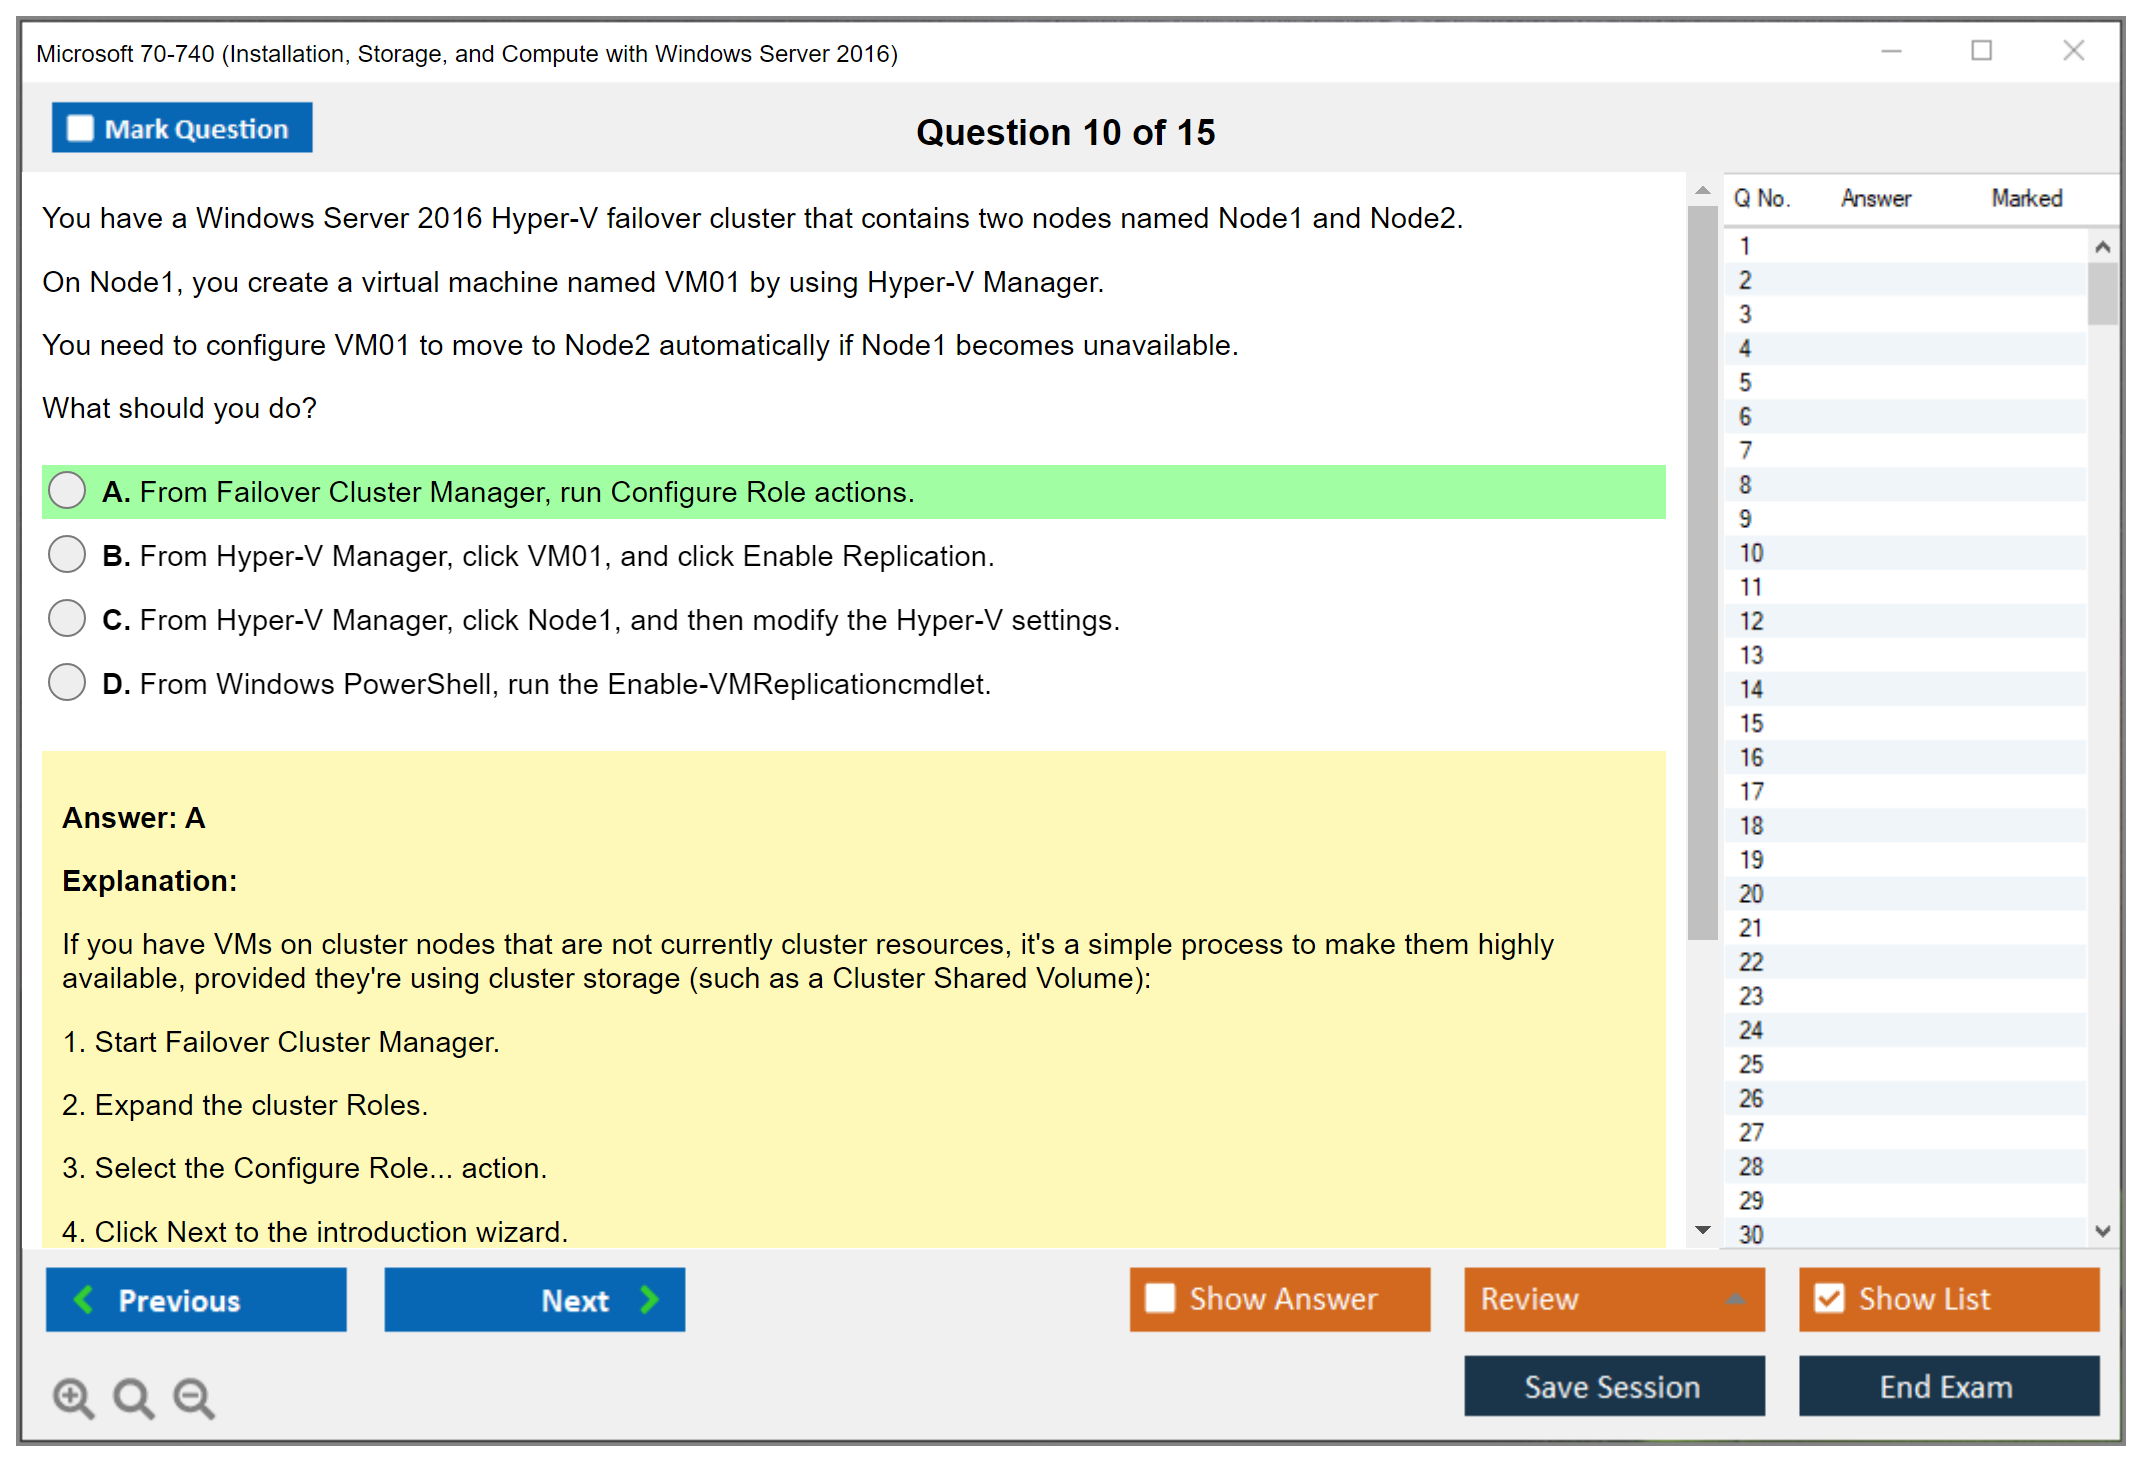Open the Review dropdown menu
Image resolution: width=2150 pixels, height=1470 pixels.
tap(1735, 1299)
